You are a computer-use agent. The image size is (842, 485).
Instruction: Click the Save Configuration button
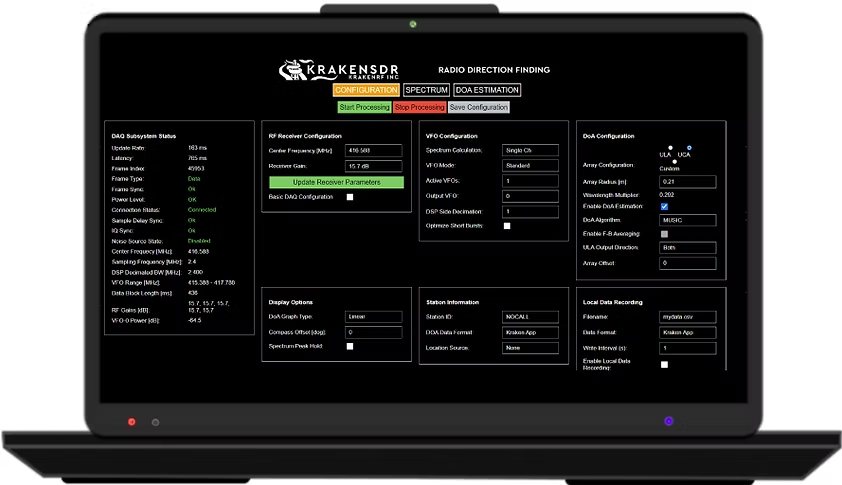478,107
